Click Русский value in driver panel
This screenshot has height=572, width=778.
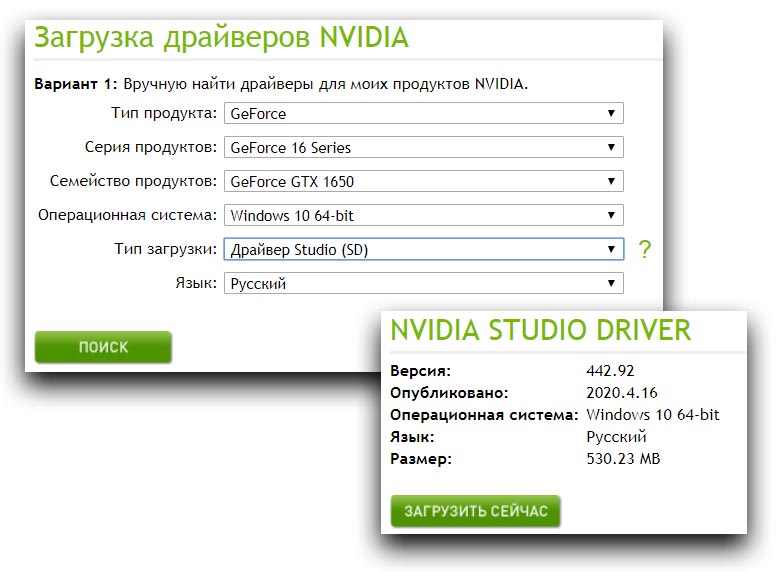(616, 437)
